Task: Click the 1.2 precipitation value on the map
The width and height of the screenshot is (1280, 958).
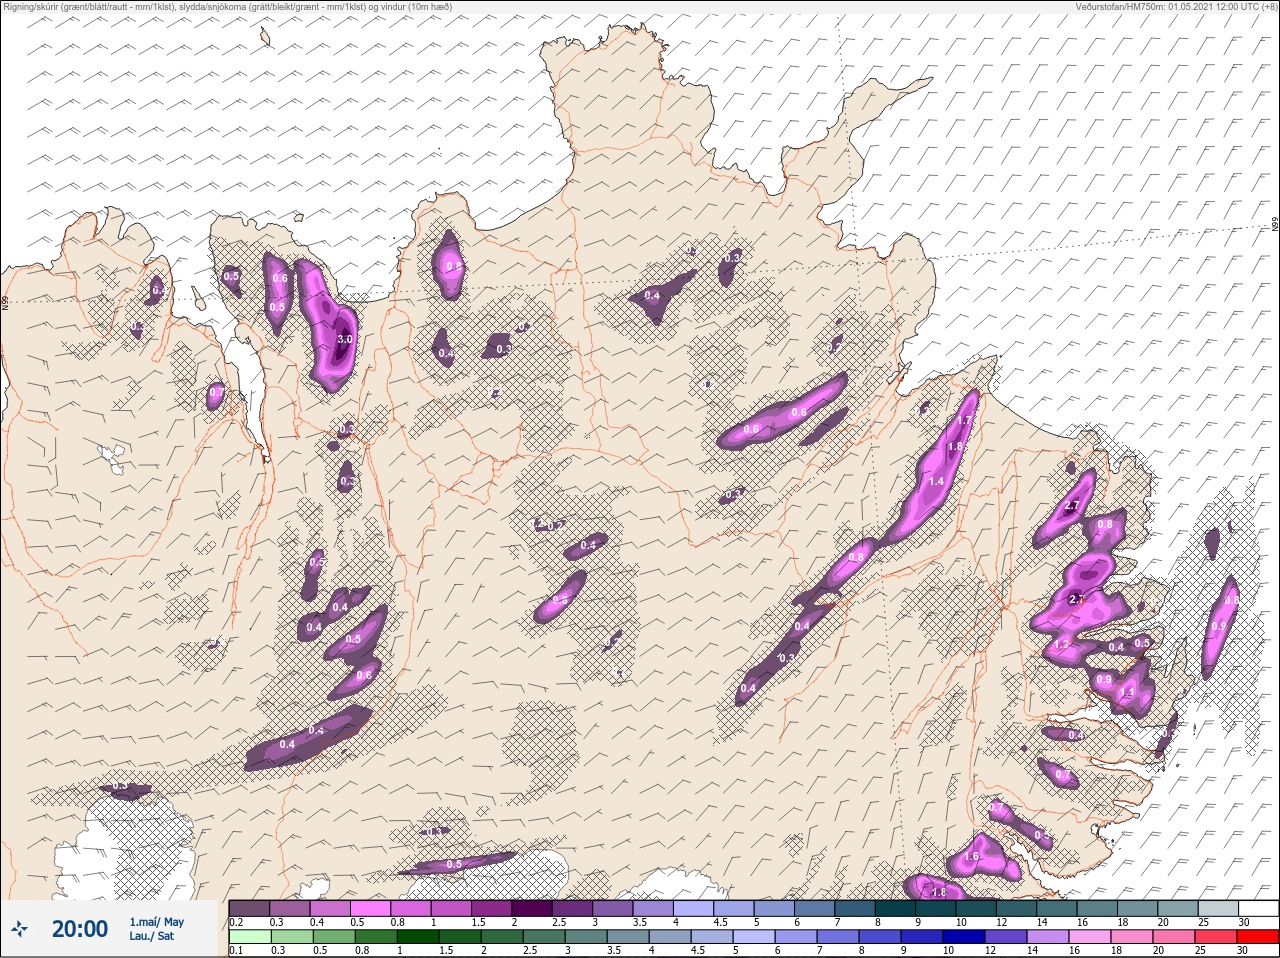Action: click(1063, 644)
